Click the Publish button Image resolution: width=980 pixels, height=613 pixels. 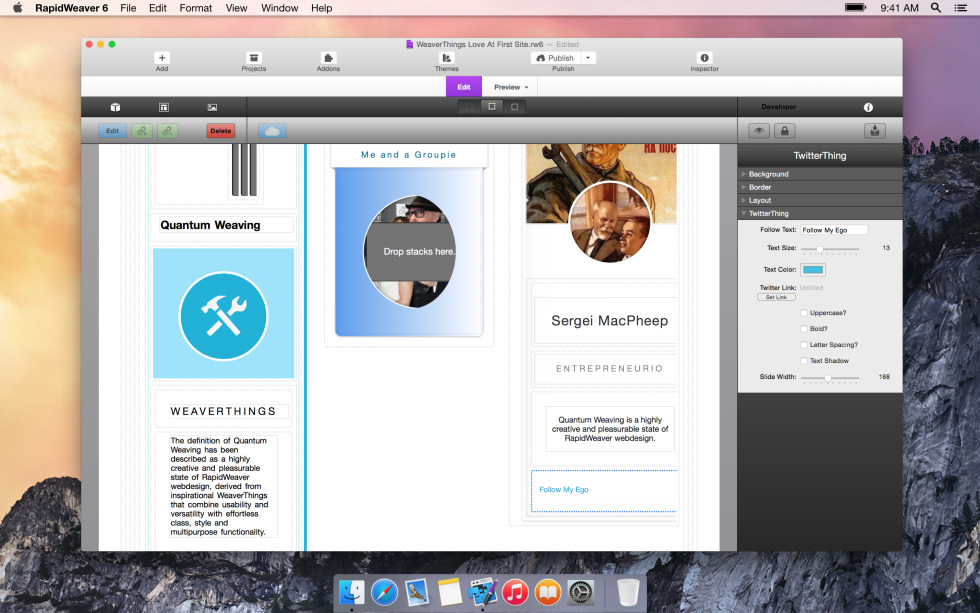556,57
